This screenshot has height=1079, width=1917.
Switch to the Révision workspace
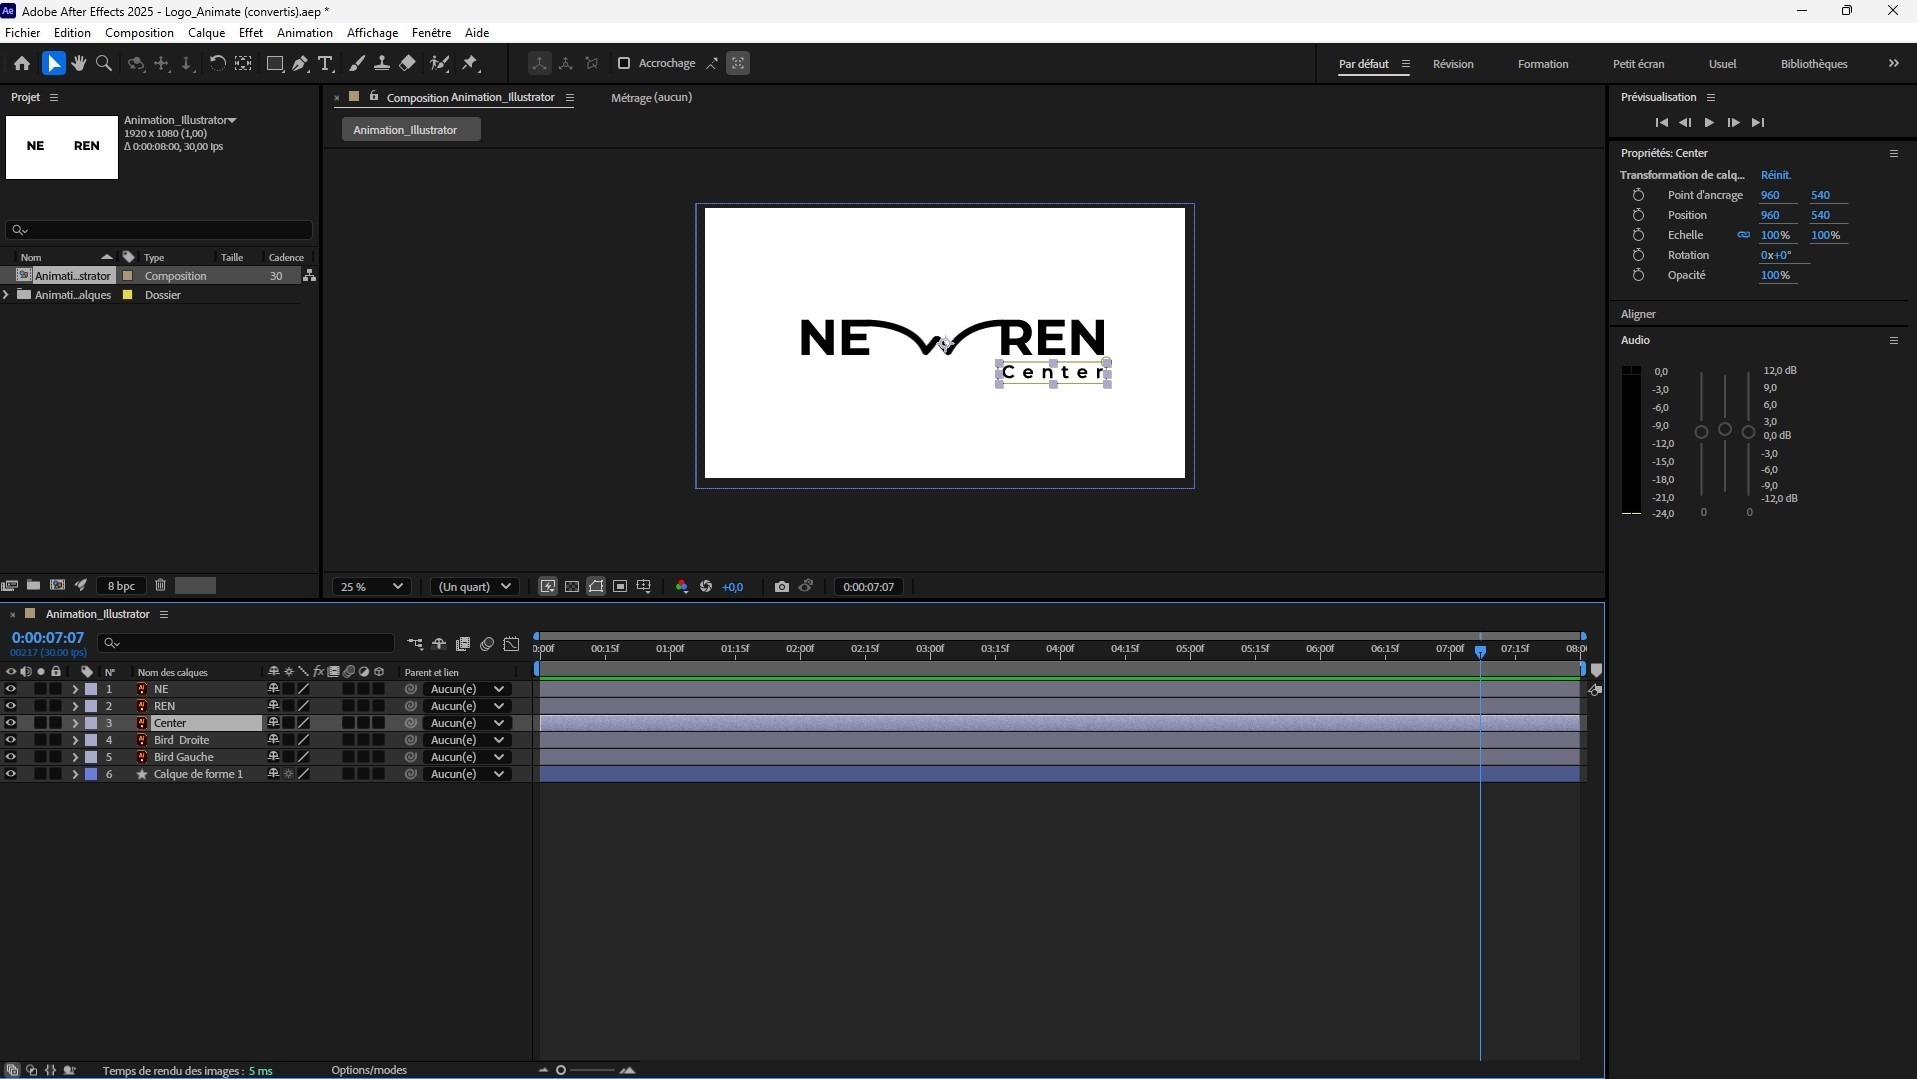1452,64
